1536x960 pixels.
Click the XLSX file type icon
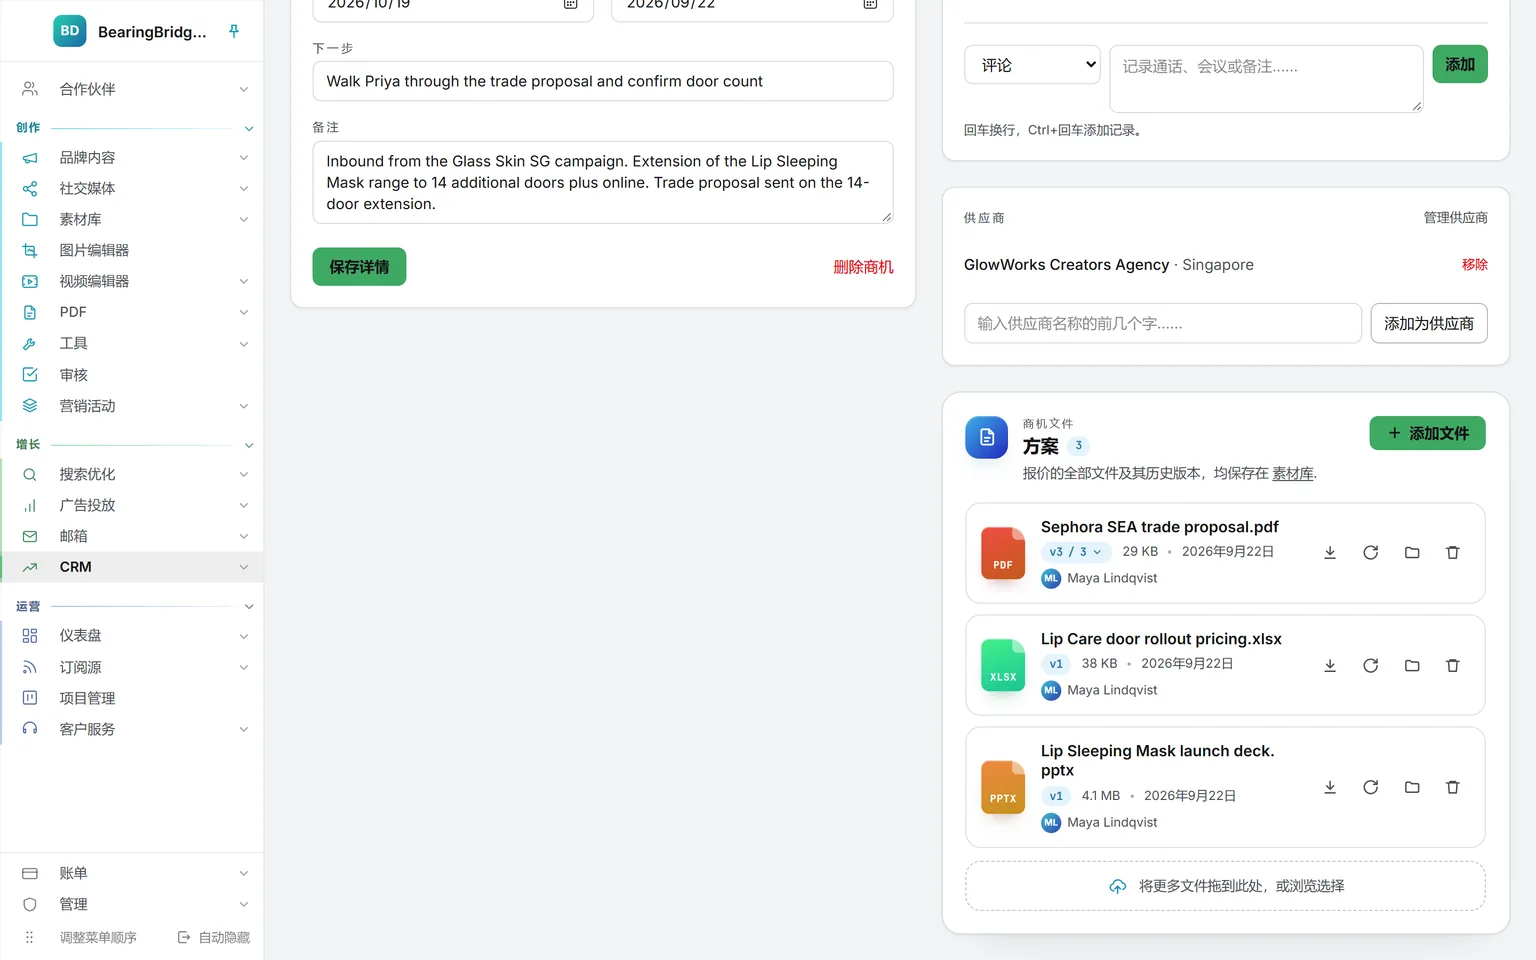[1003, 665]
